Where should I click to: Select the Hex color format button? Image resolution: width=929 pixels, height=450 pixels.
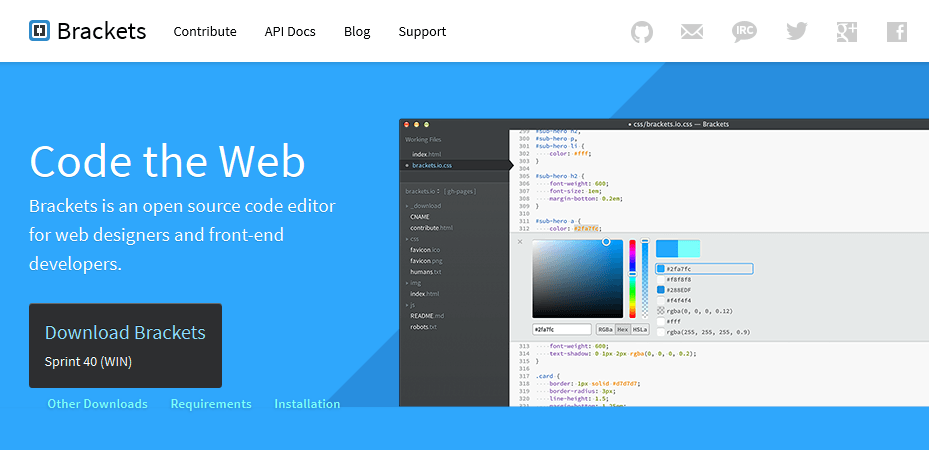tap(623, 329)
